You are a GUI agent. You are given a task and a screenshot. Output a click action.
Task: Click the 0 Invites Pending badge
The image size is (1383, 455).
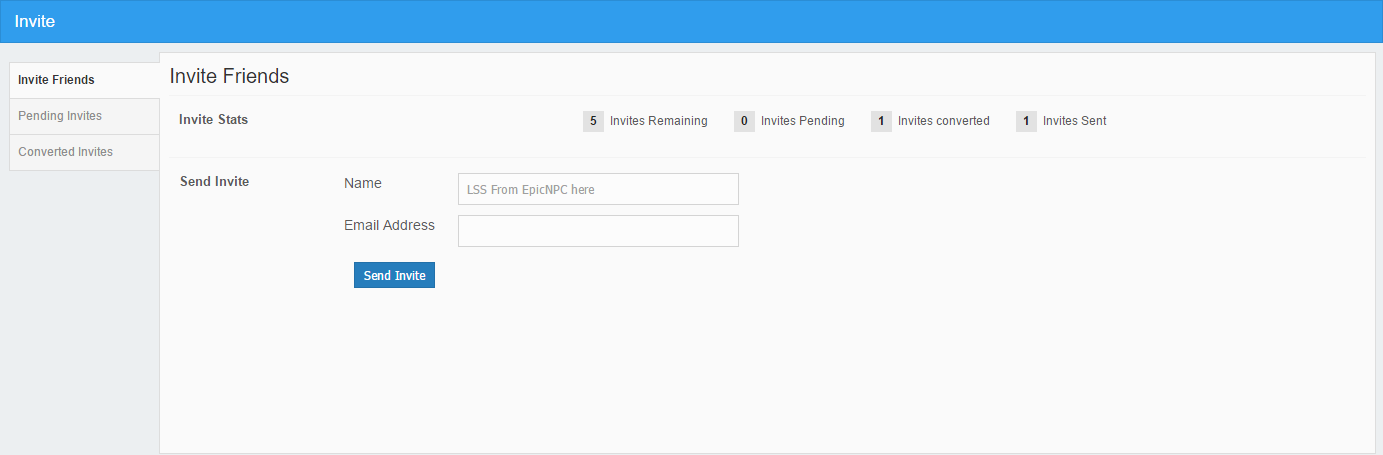click(744, 121)
